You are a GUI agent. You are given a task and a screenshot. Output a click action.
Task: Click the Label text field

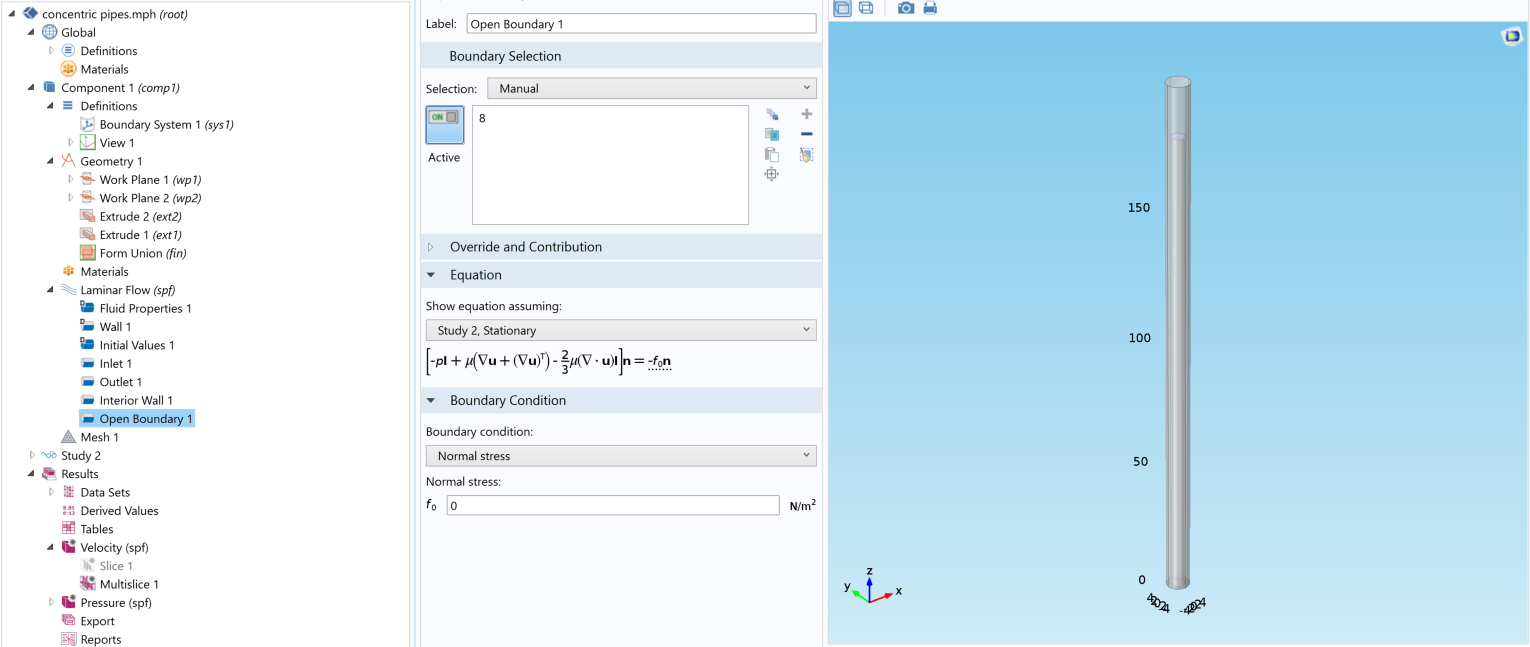(x=640, y=24)
